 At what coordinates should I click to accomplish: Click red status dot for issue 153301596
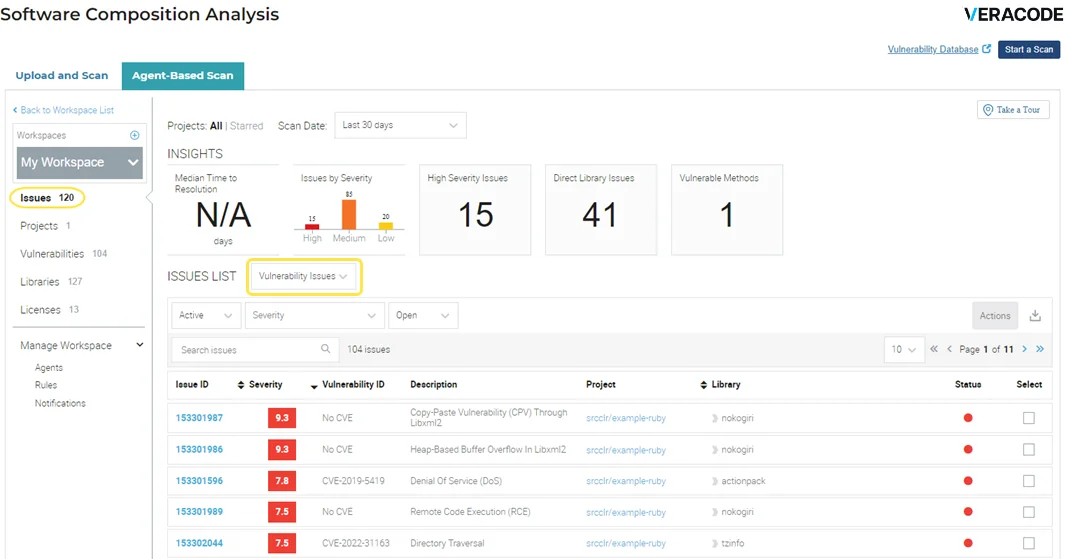[x=968, y=481]
